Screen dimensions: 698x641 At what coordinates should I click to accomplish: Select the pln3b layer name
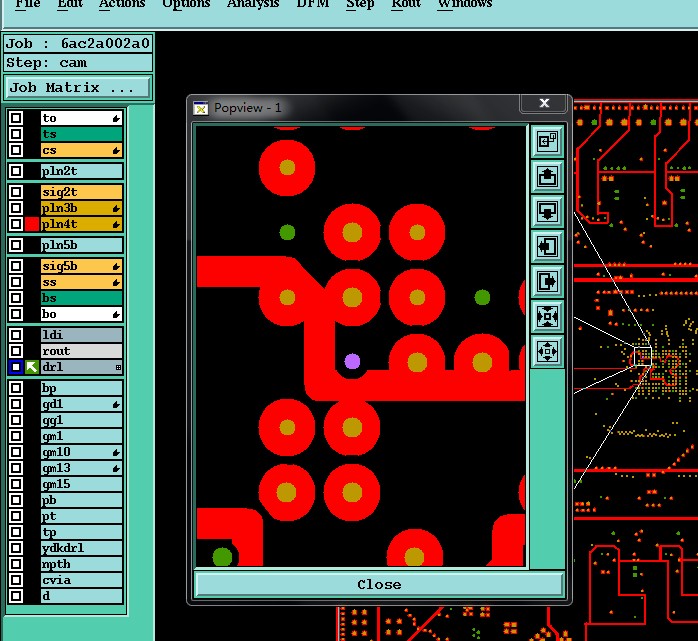[81, 208]
